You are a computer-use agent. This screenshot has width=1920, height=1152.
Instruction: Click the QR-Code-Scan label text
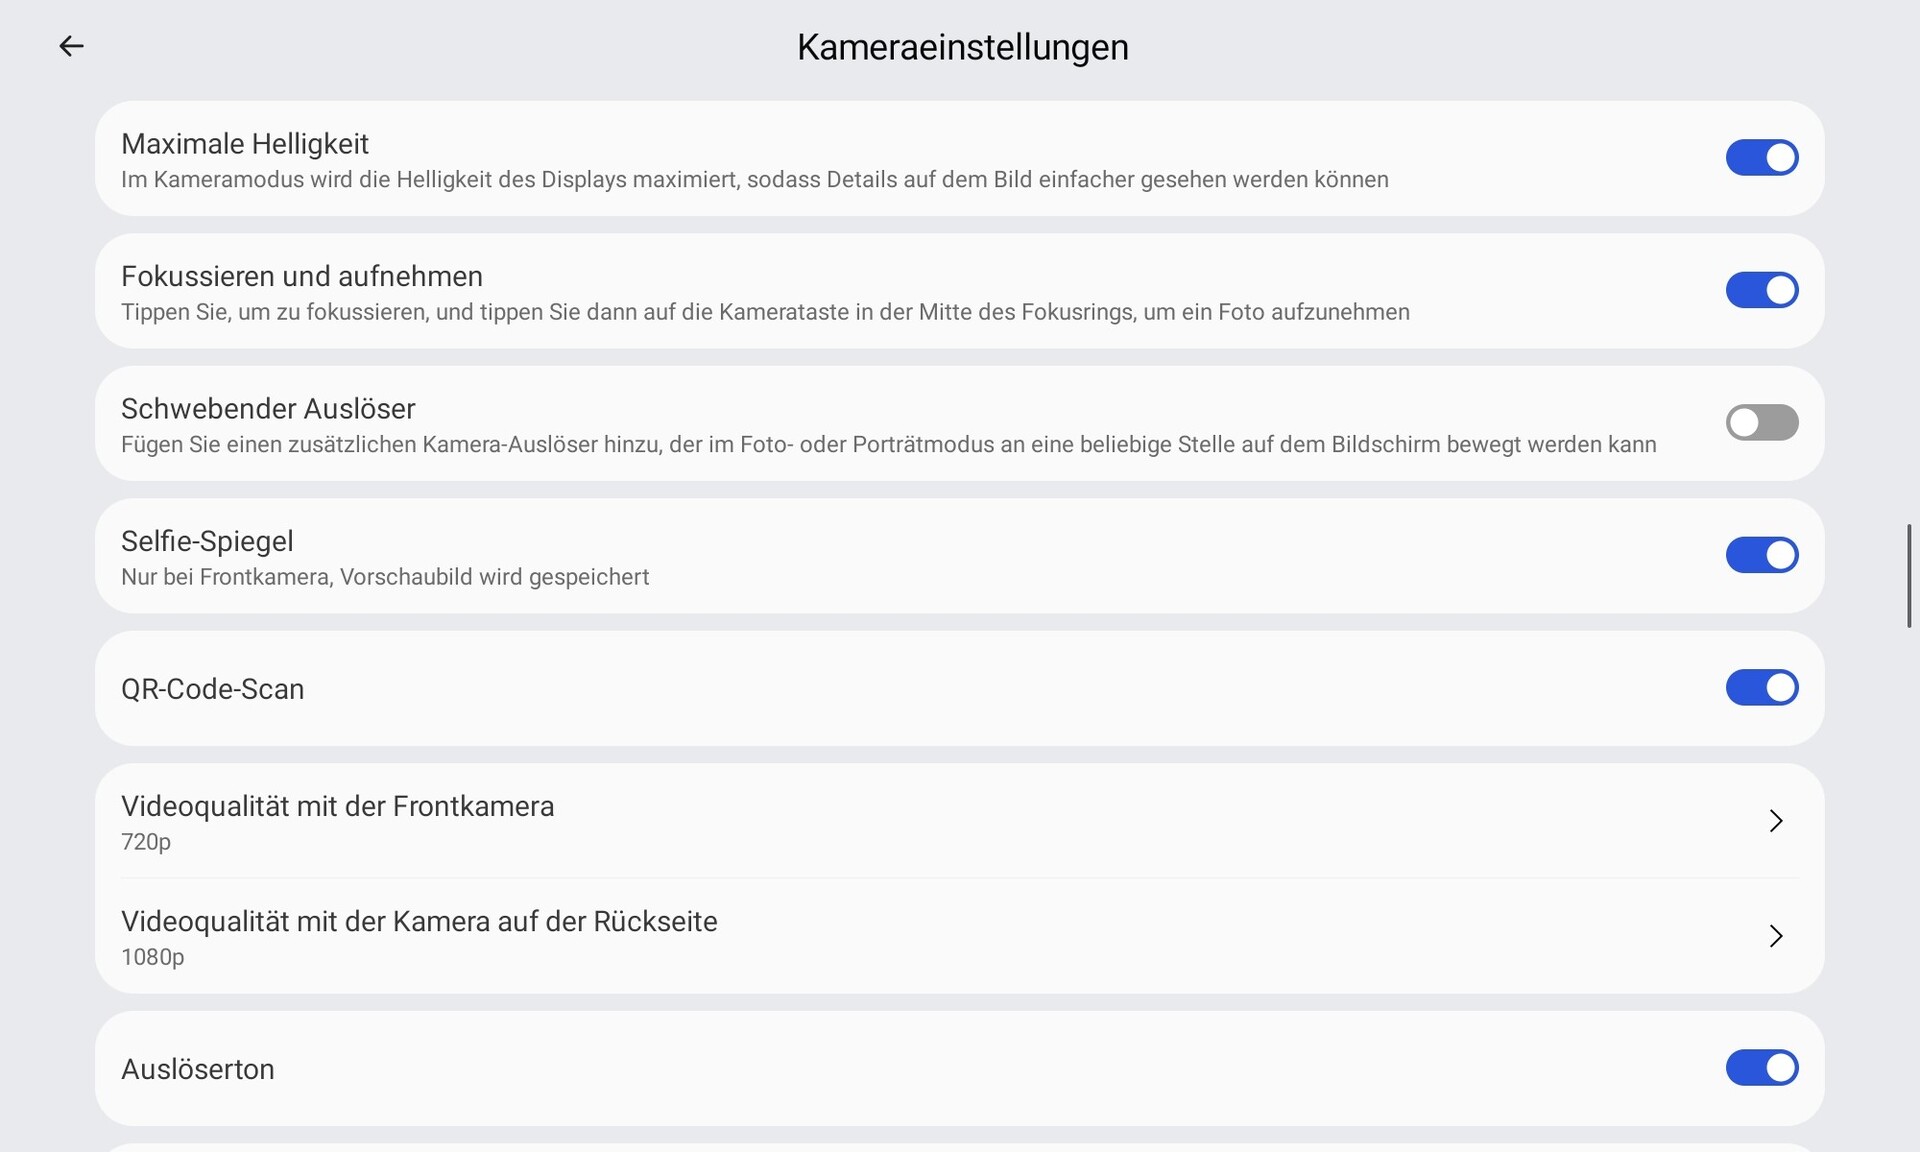pos(212,689)
